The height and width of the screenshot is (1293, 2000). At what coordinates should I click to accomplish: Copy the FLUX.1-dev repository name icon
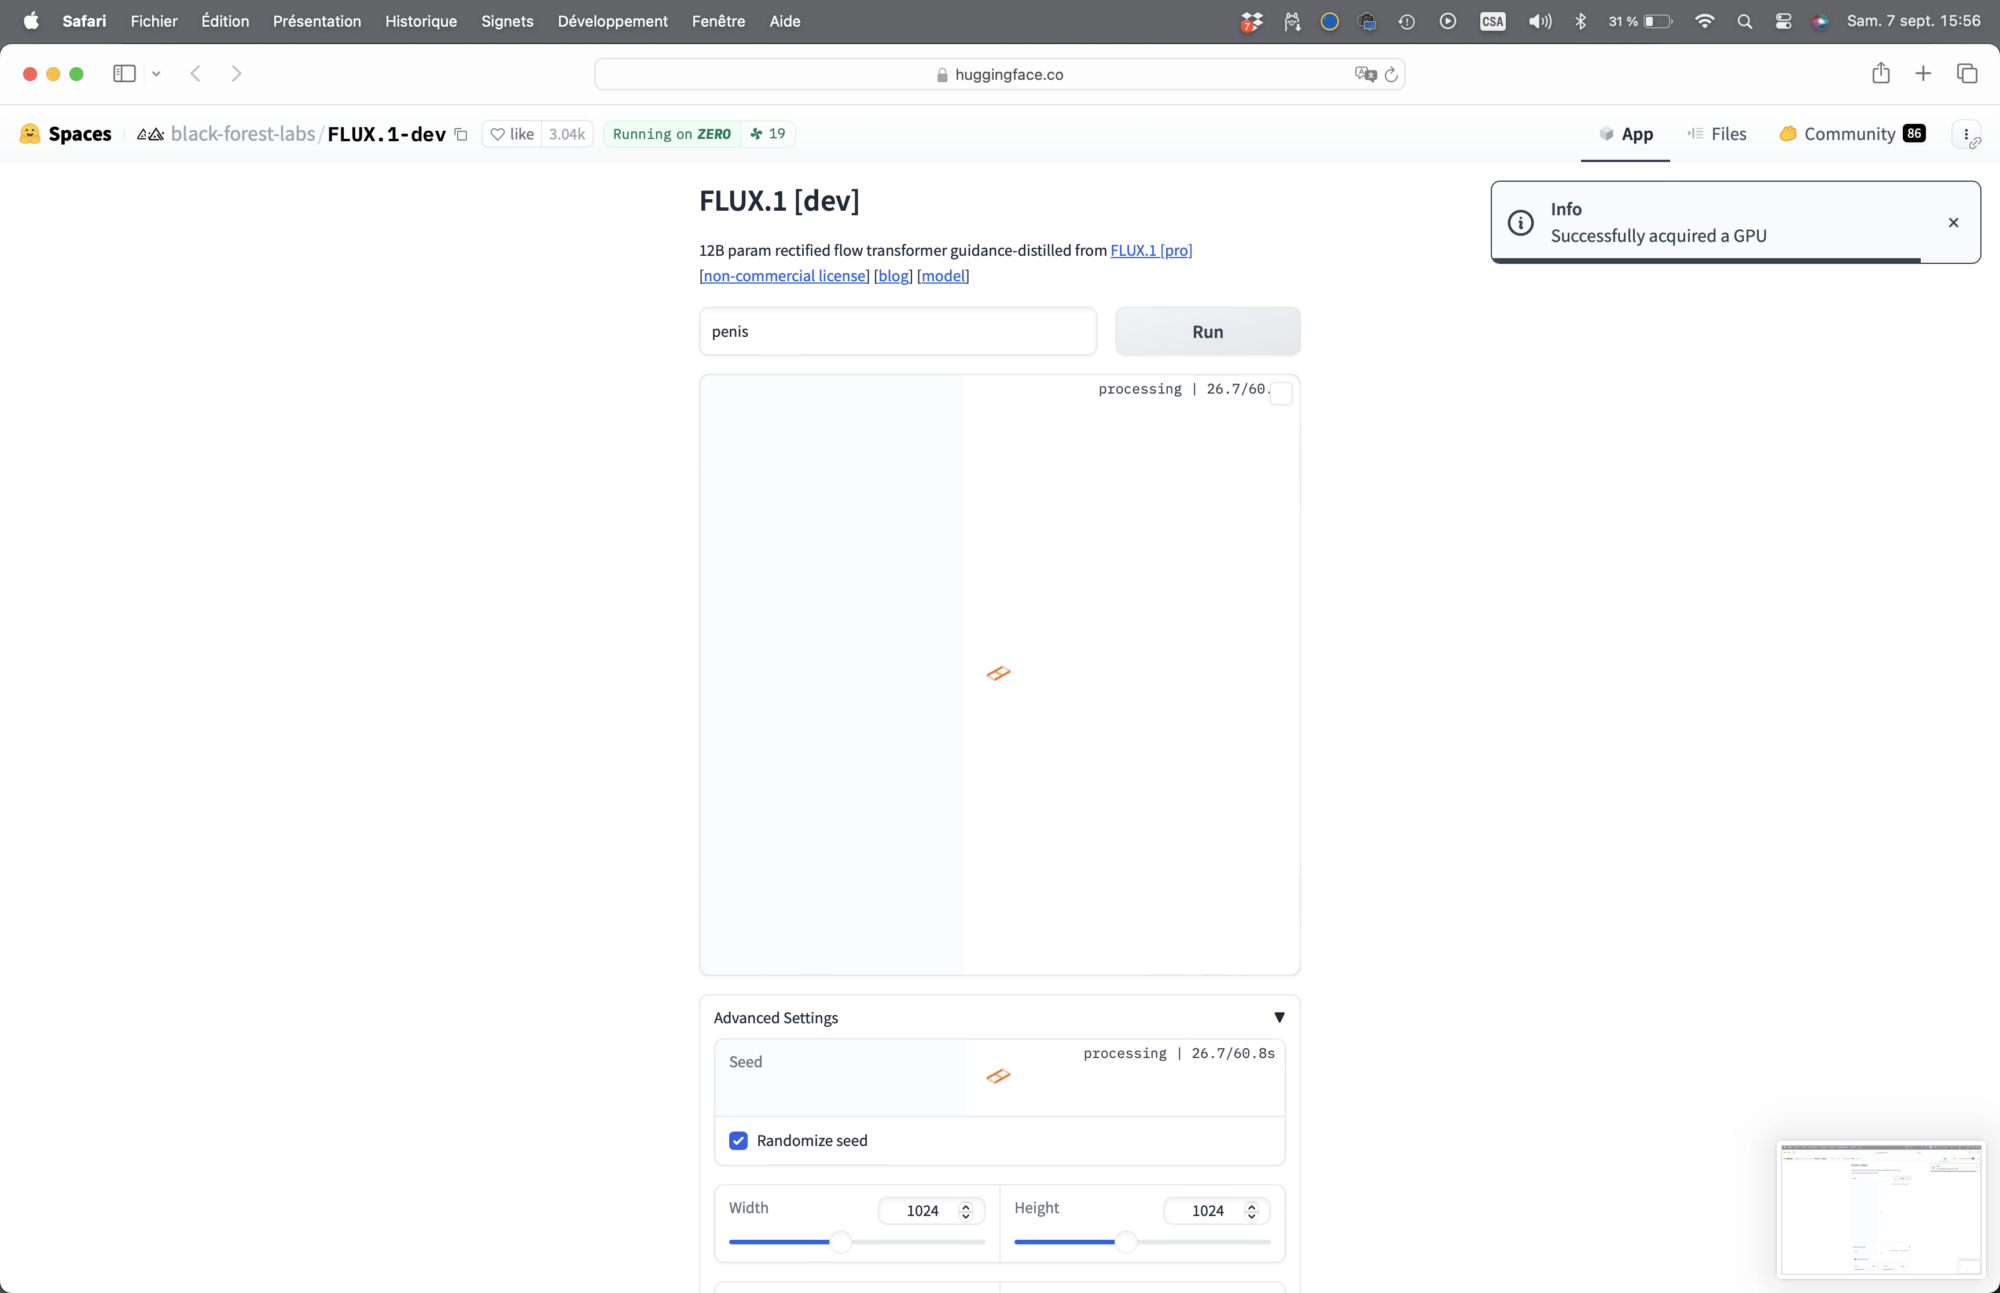pos(461,135)
